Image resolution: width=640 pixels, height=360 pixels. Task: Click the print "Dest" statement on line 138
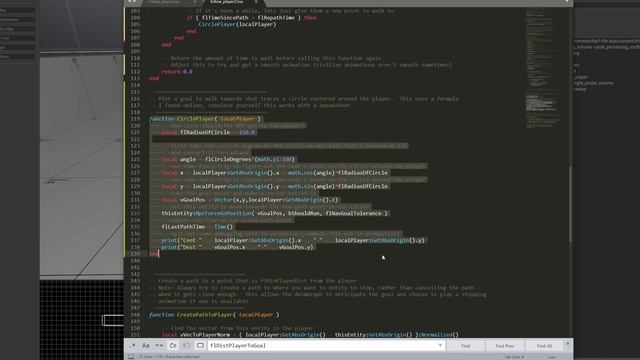click(x=238, y=247)
